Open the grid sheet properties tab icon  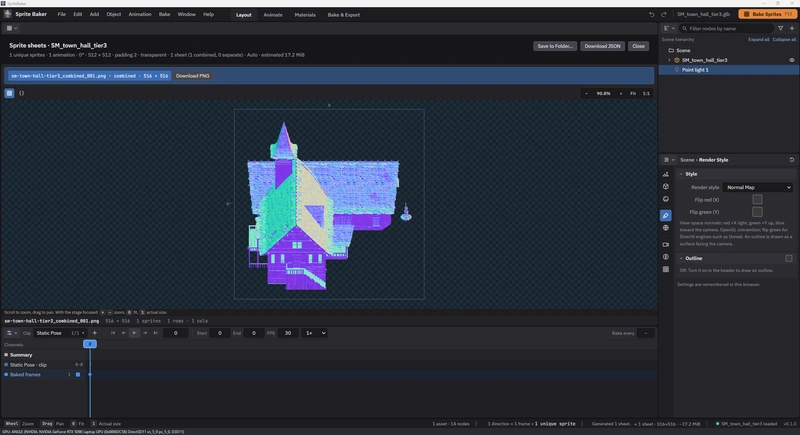(666, 269)
